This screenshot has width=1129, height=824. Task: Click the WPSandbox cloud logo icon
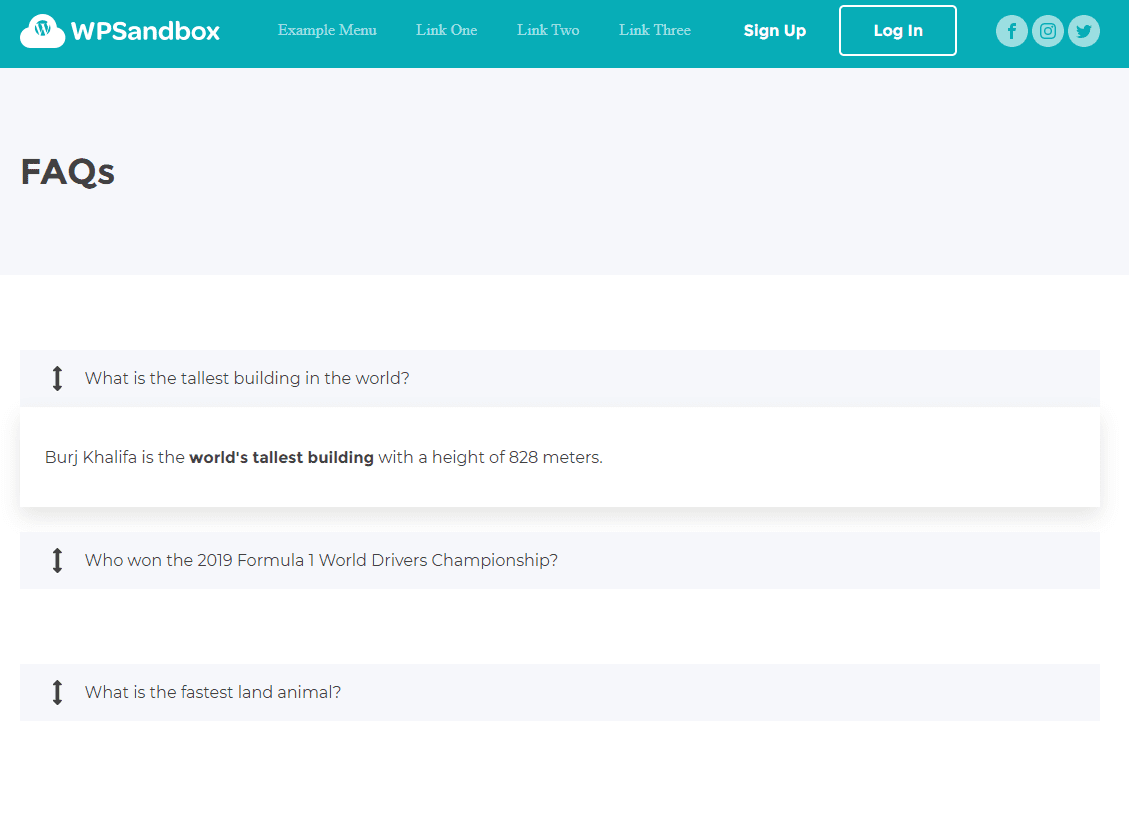(42, 31)
